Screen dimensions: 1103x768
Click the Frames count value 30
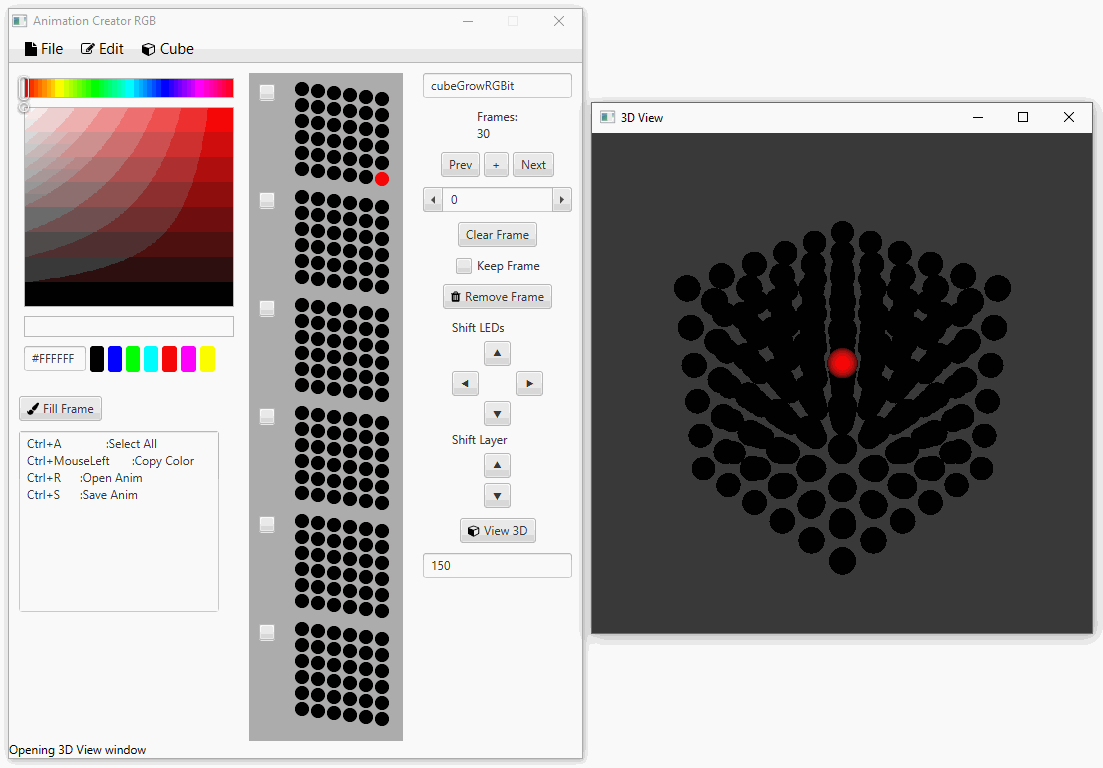point(483,134)
